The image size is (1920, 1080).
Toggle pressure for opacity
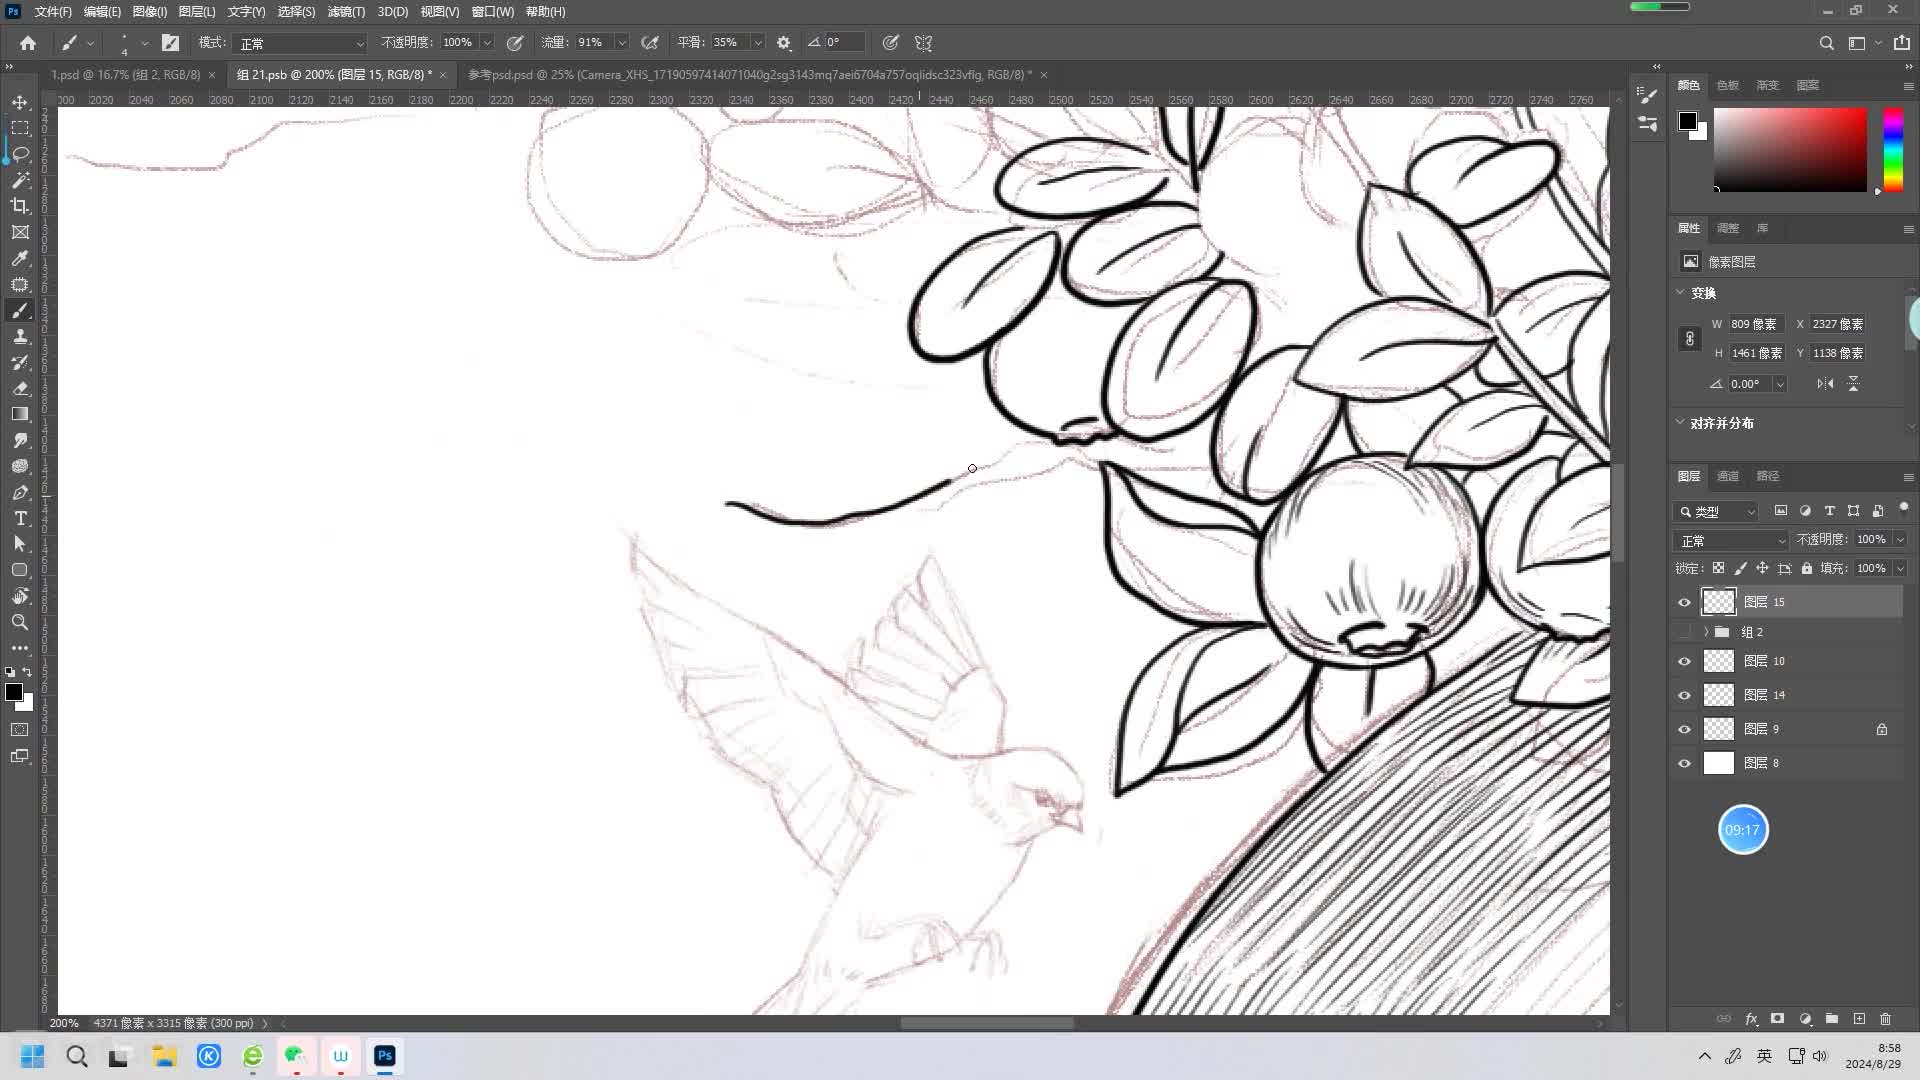coord(515,43)
